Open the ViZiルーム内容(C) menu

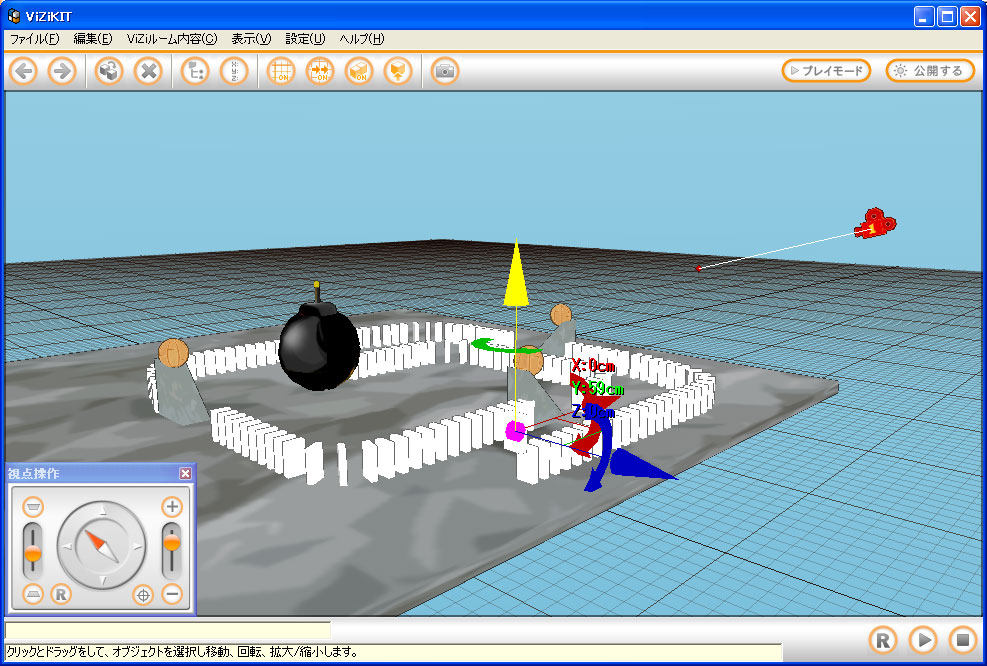coord(171,39)
